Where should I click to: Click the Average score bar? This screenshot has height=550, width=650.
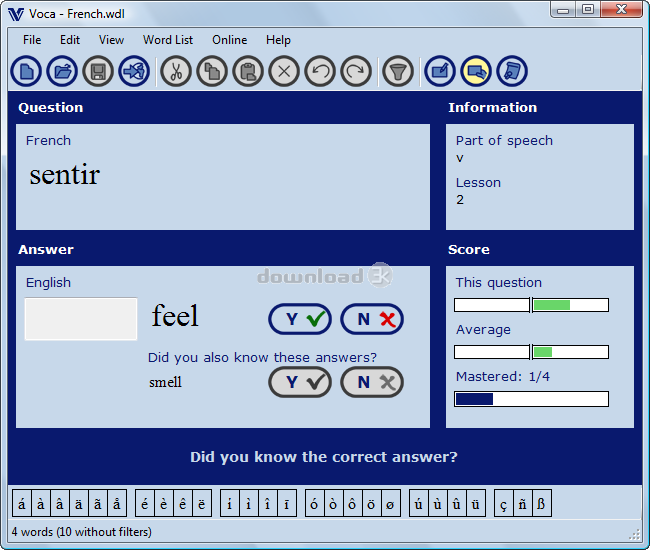click(531, 352)
